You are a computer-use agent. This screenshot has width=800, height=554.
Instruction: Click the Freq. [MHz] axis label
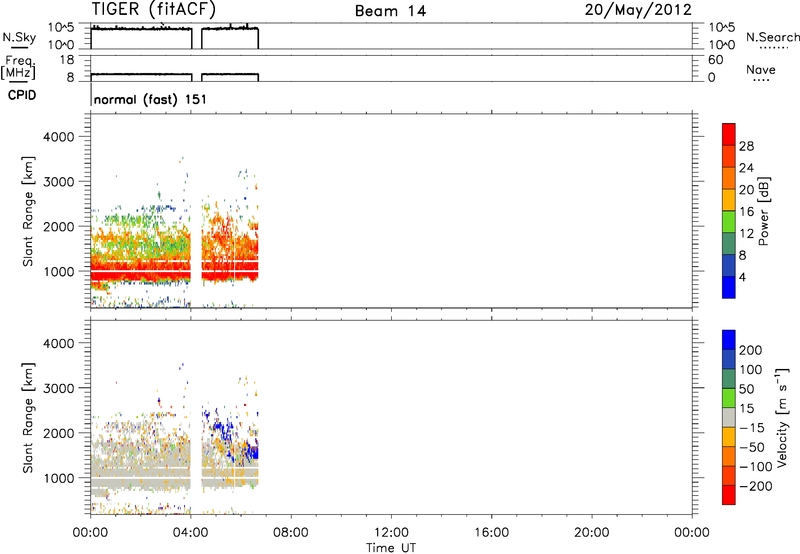pos(18,68)
